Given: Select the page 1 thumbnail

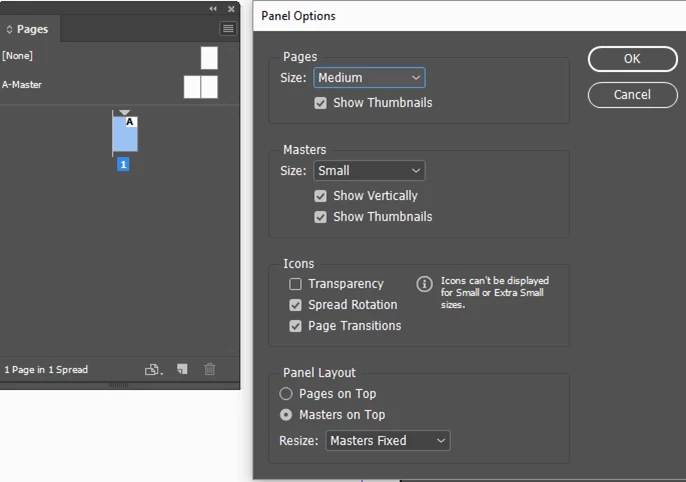Looking at the screenshot, I should [125, 134].
